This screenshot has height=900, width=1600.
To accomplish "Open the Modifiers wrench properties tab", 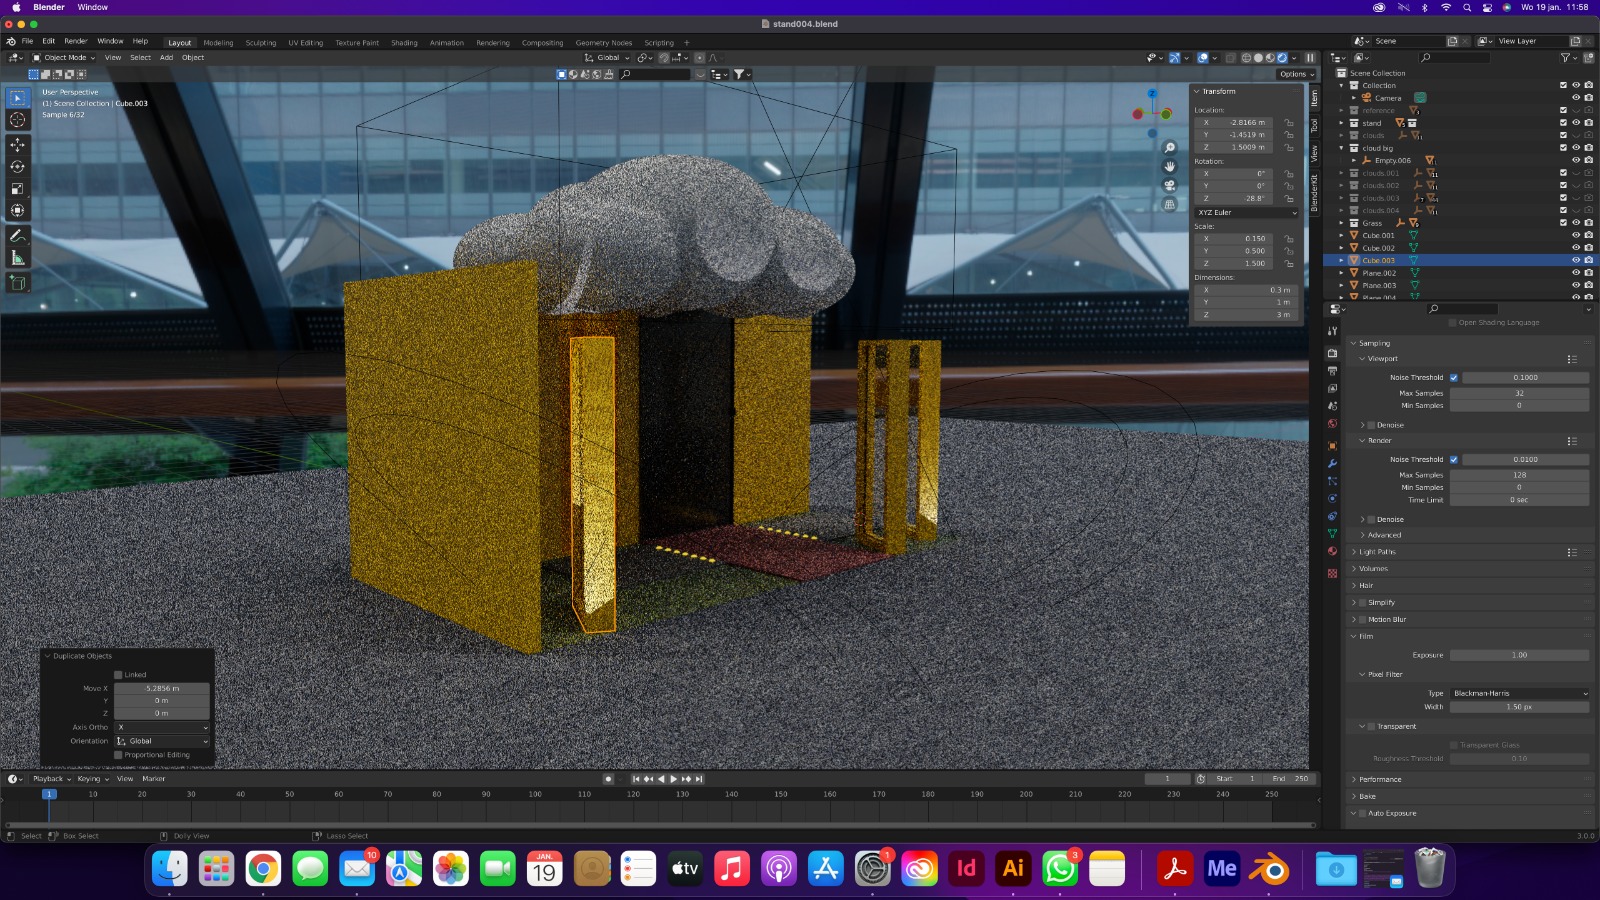I will (1332, 464).
